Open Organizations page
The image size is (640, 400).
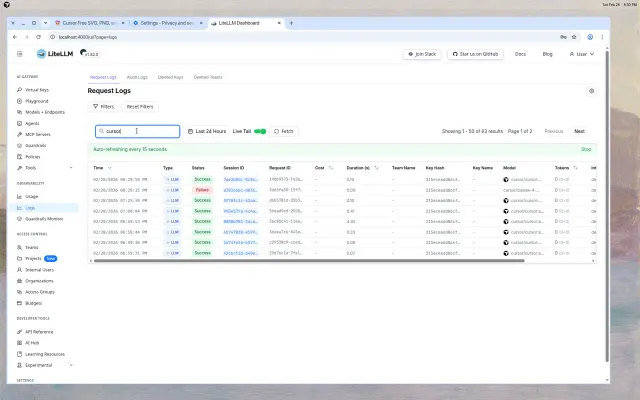click(x=39, y=281)
